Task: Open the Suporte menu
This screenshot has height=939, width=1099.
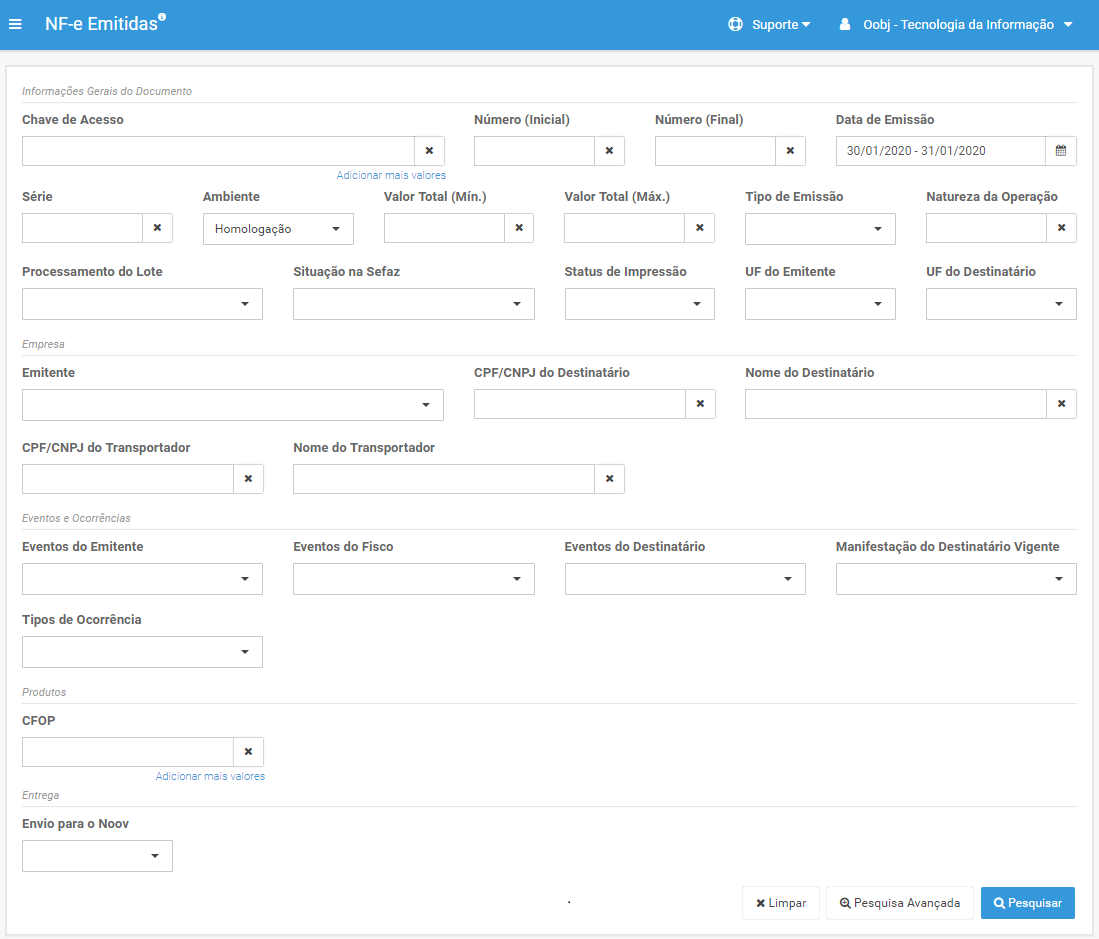Action: [x=781, y=25]
